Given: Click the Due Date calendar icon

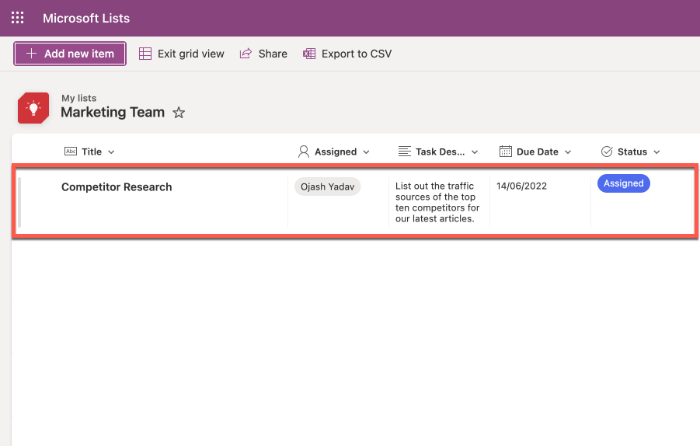Looking at the screenshot, I should pyautogui.click(x=506, y=151).
